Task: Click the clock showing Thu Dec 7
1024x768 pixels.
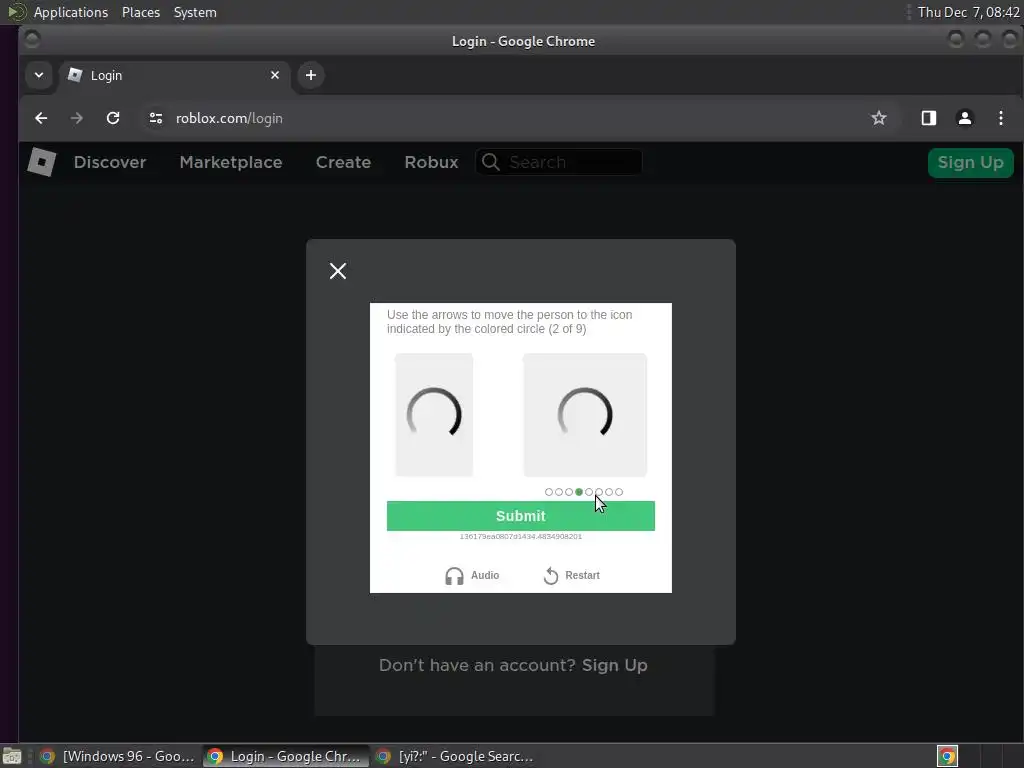Action: point(968,12)
